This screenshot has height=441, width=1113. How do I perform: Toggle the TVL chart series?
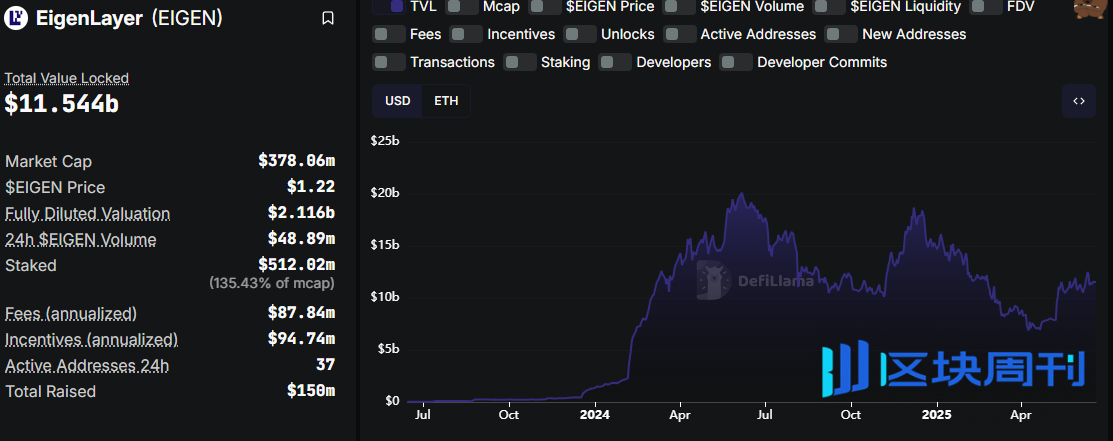(x=389, y=6)
